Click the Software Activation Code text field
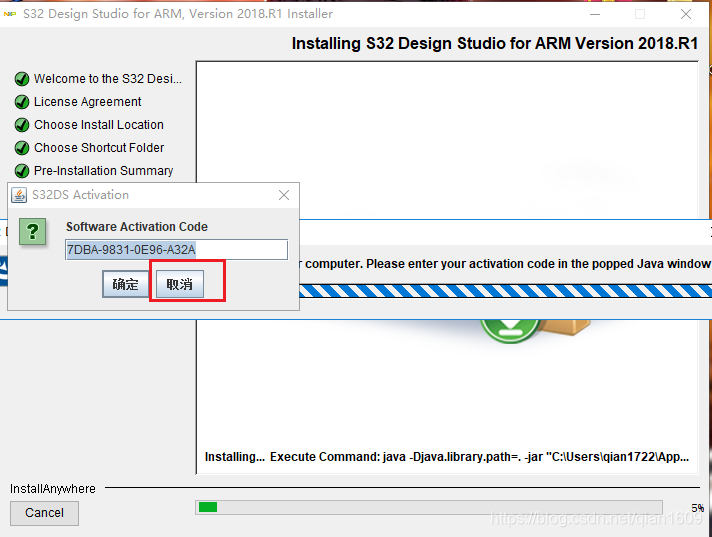The height and width of the screenshot is (537, 712). click(x=176, y=250)
